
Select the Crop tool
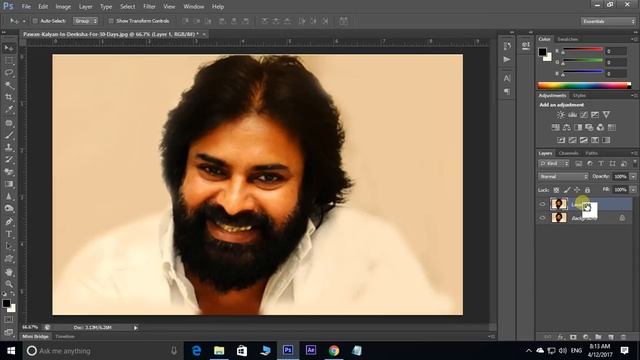coord(9,98)
